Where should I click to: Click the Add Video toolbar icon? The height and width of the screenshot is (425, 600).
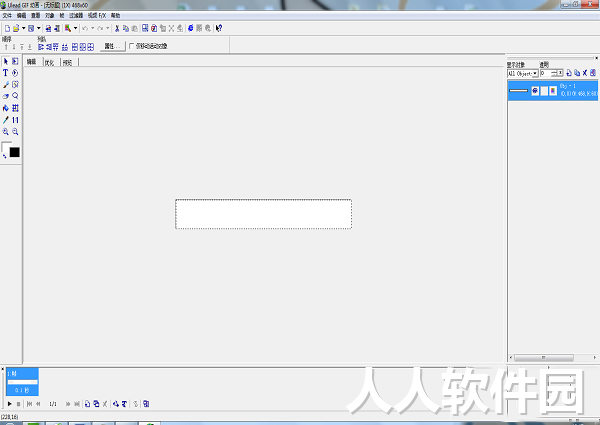(x=57, y=28)
